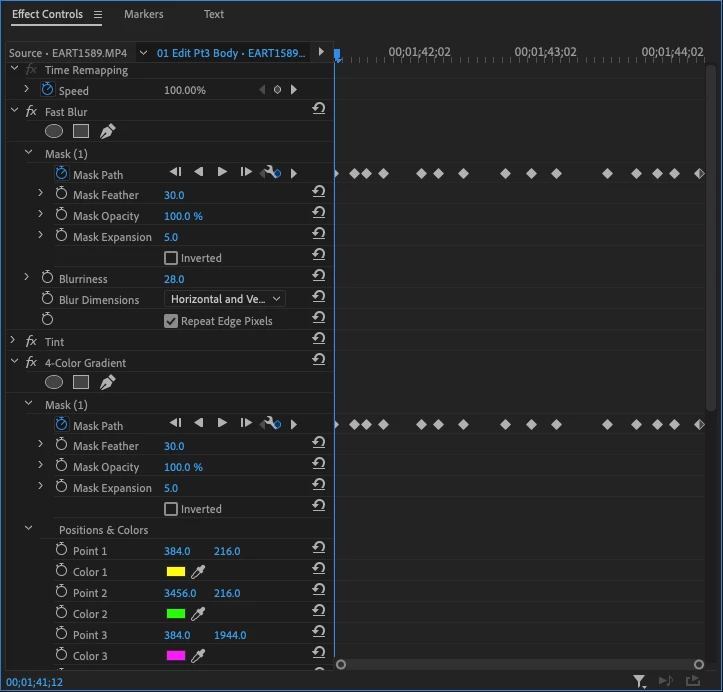Create 4-point polygon mask under Fast Blur
723x692 pixels.
[81, 131]
